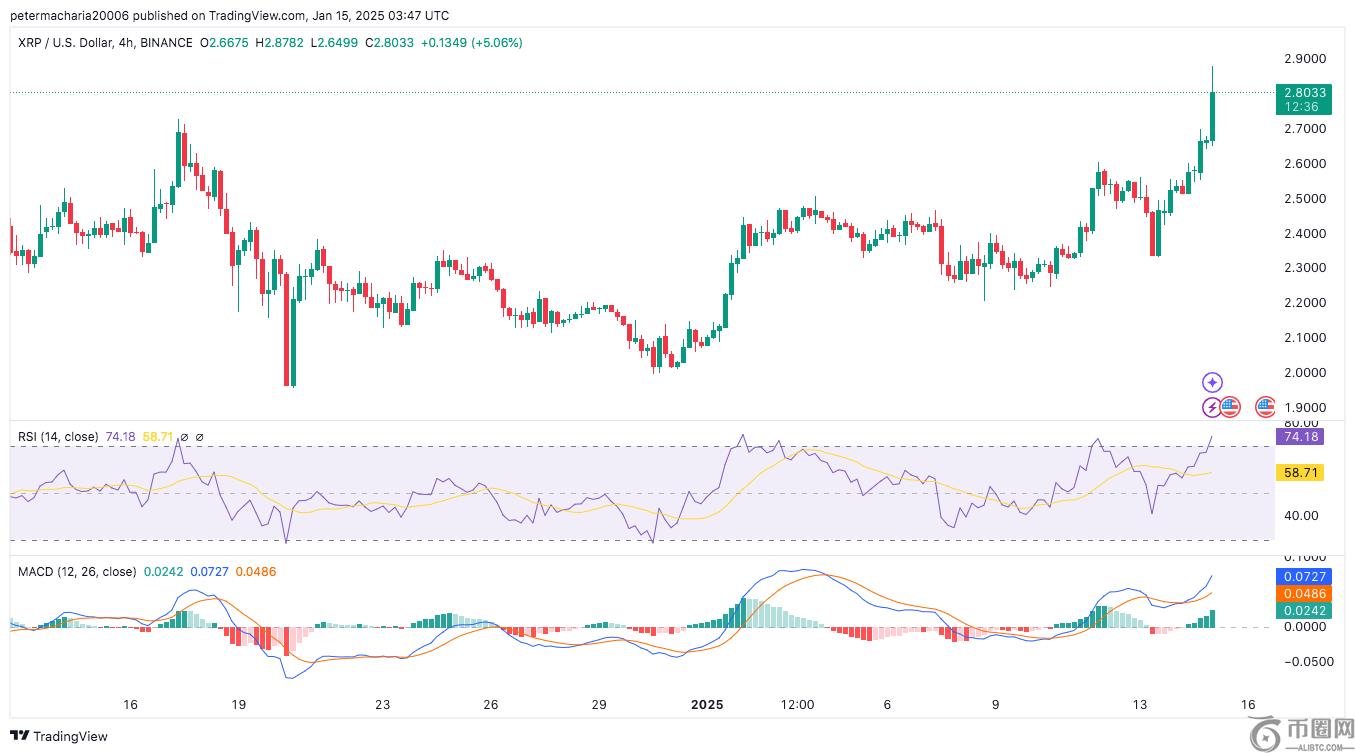
Task: Click the orange 0.0486 signal axis label
Action: pos(1303,594)
